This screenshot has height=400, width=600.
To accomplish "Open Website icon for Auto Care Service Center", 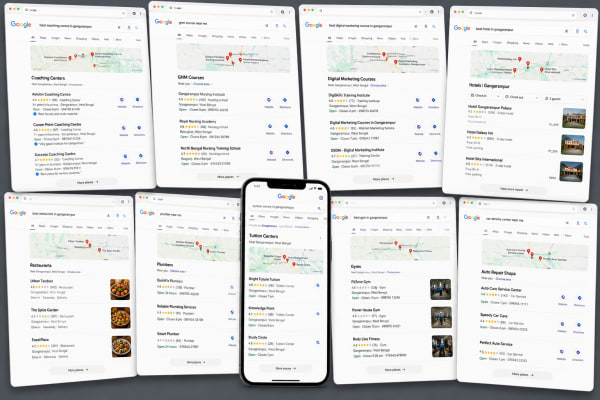I will [563, 297].
